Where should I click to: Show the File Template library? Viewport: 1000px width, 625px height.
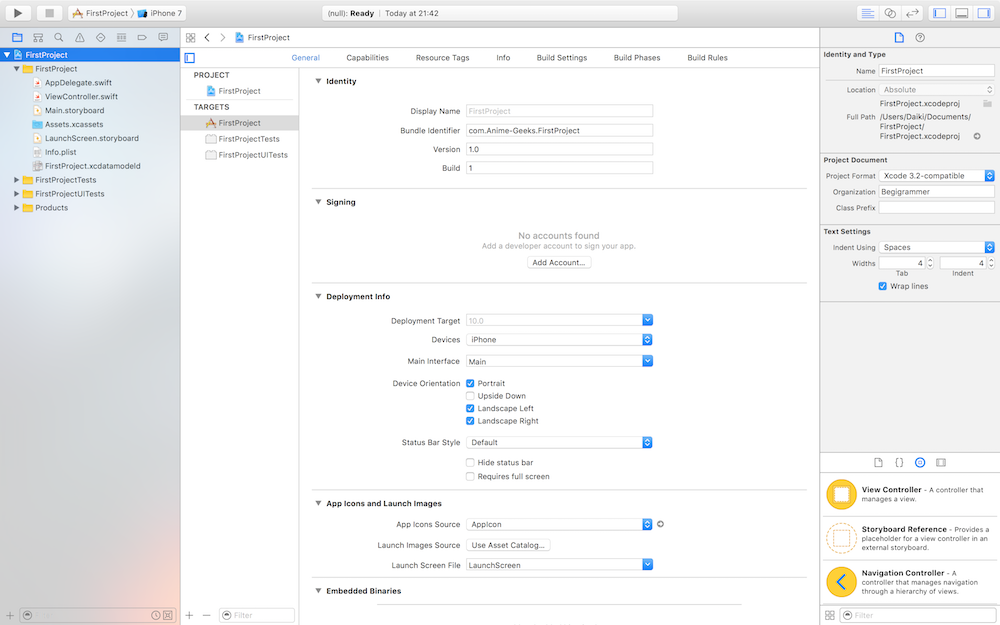click(x=878, y=462)
